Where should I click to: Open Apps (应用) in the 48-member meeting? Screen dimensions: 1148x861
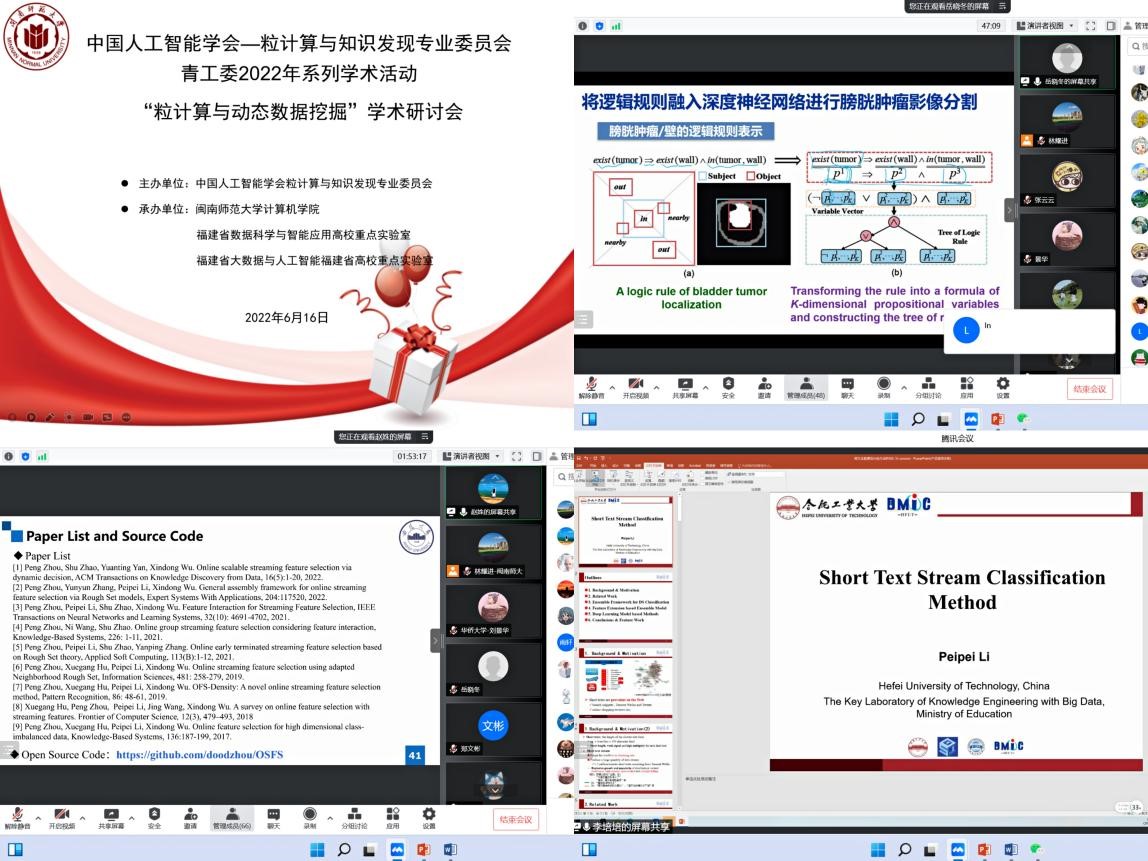coord(966,387)
